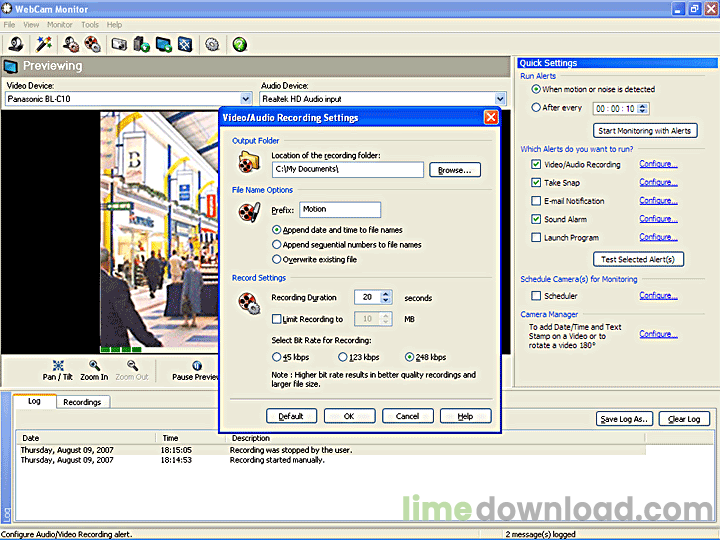Select 'When motion or noise is detected' option

point(535,89)
